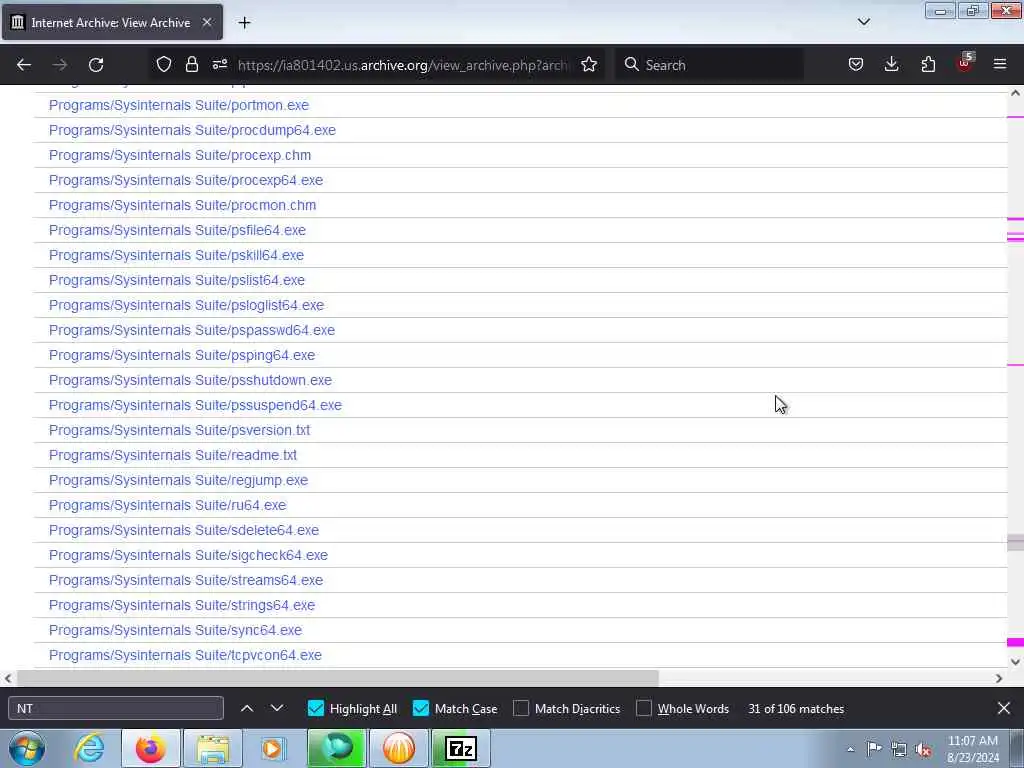Click the find text field containing NT
This screenshot has height=768, width=1024.
116,708
